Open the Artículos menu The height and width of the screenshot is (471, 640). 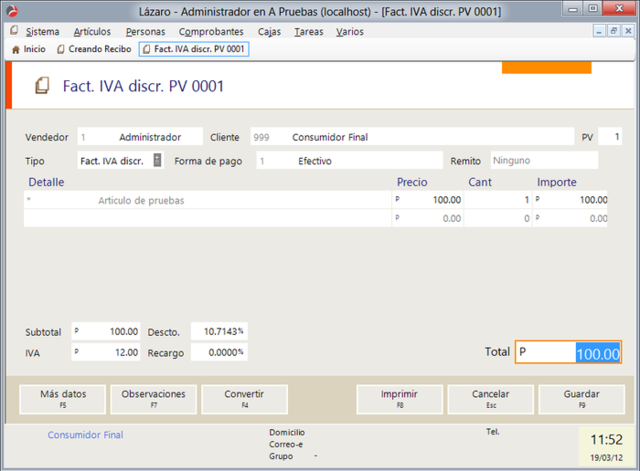click(x=92, y=31)
